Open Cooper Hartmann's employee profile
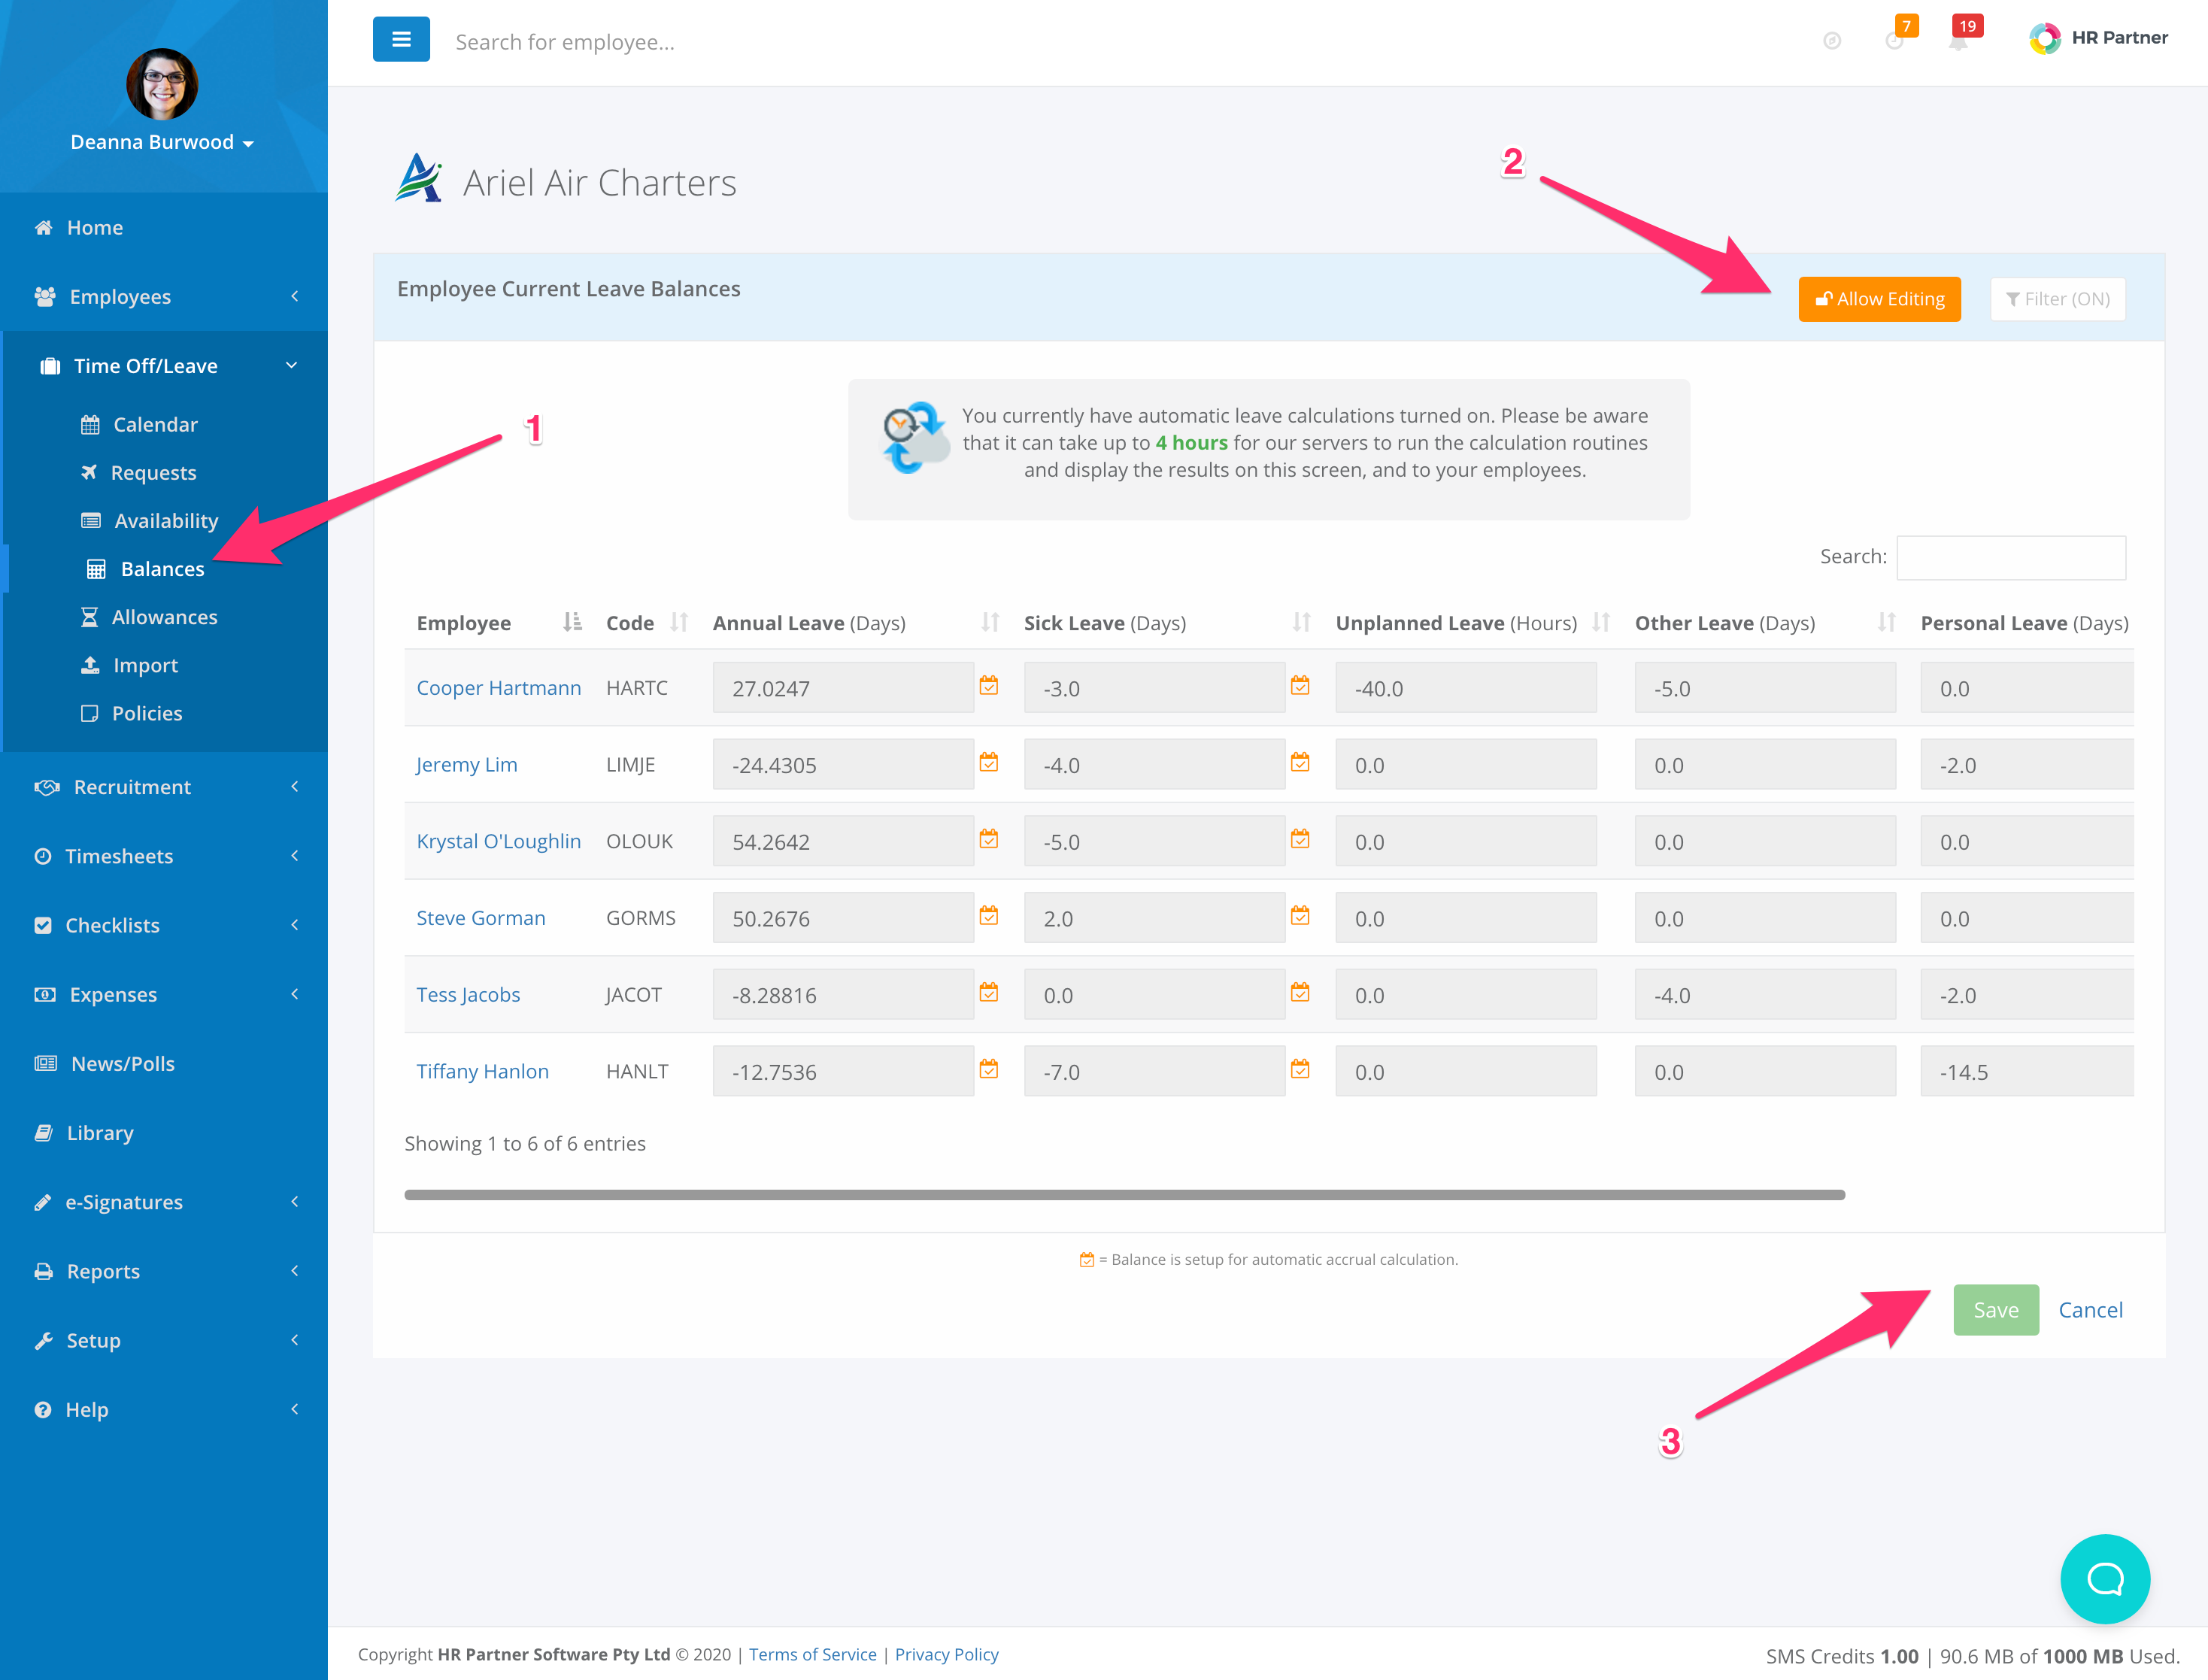 coord(498,688)
